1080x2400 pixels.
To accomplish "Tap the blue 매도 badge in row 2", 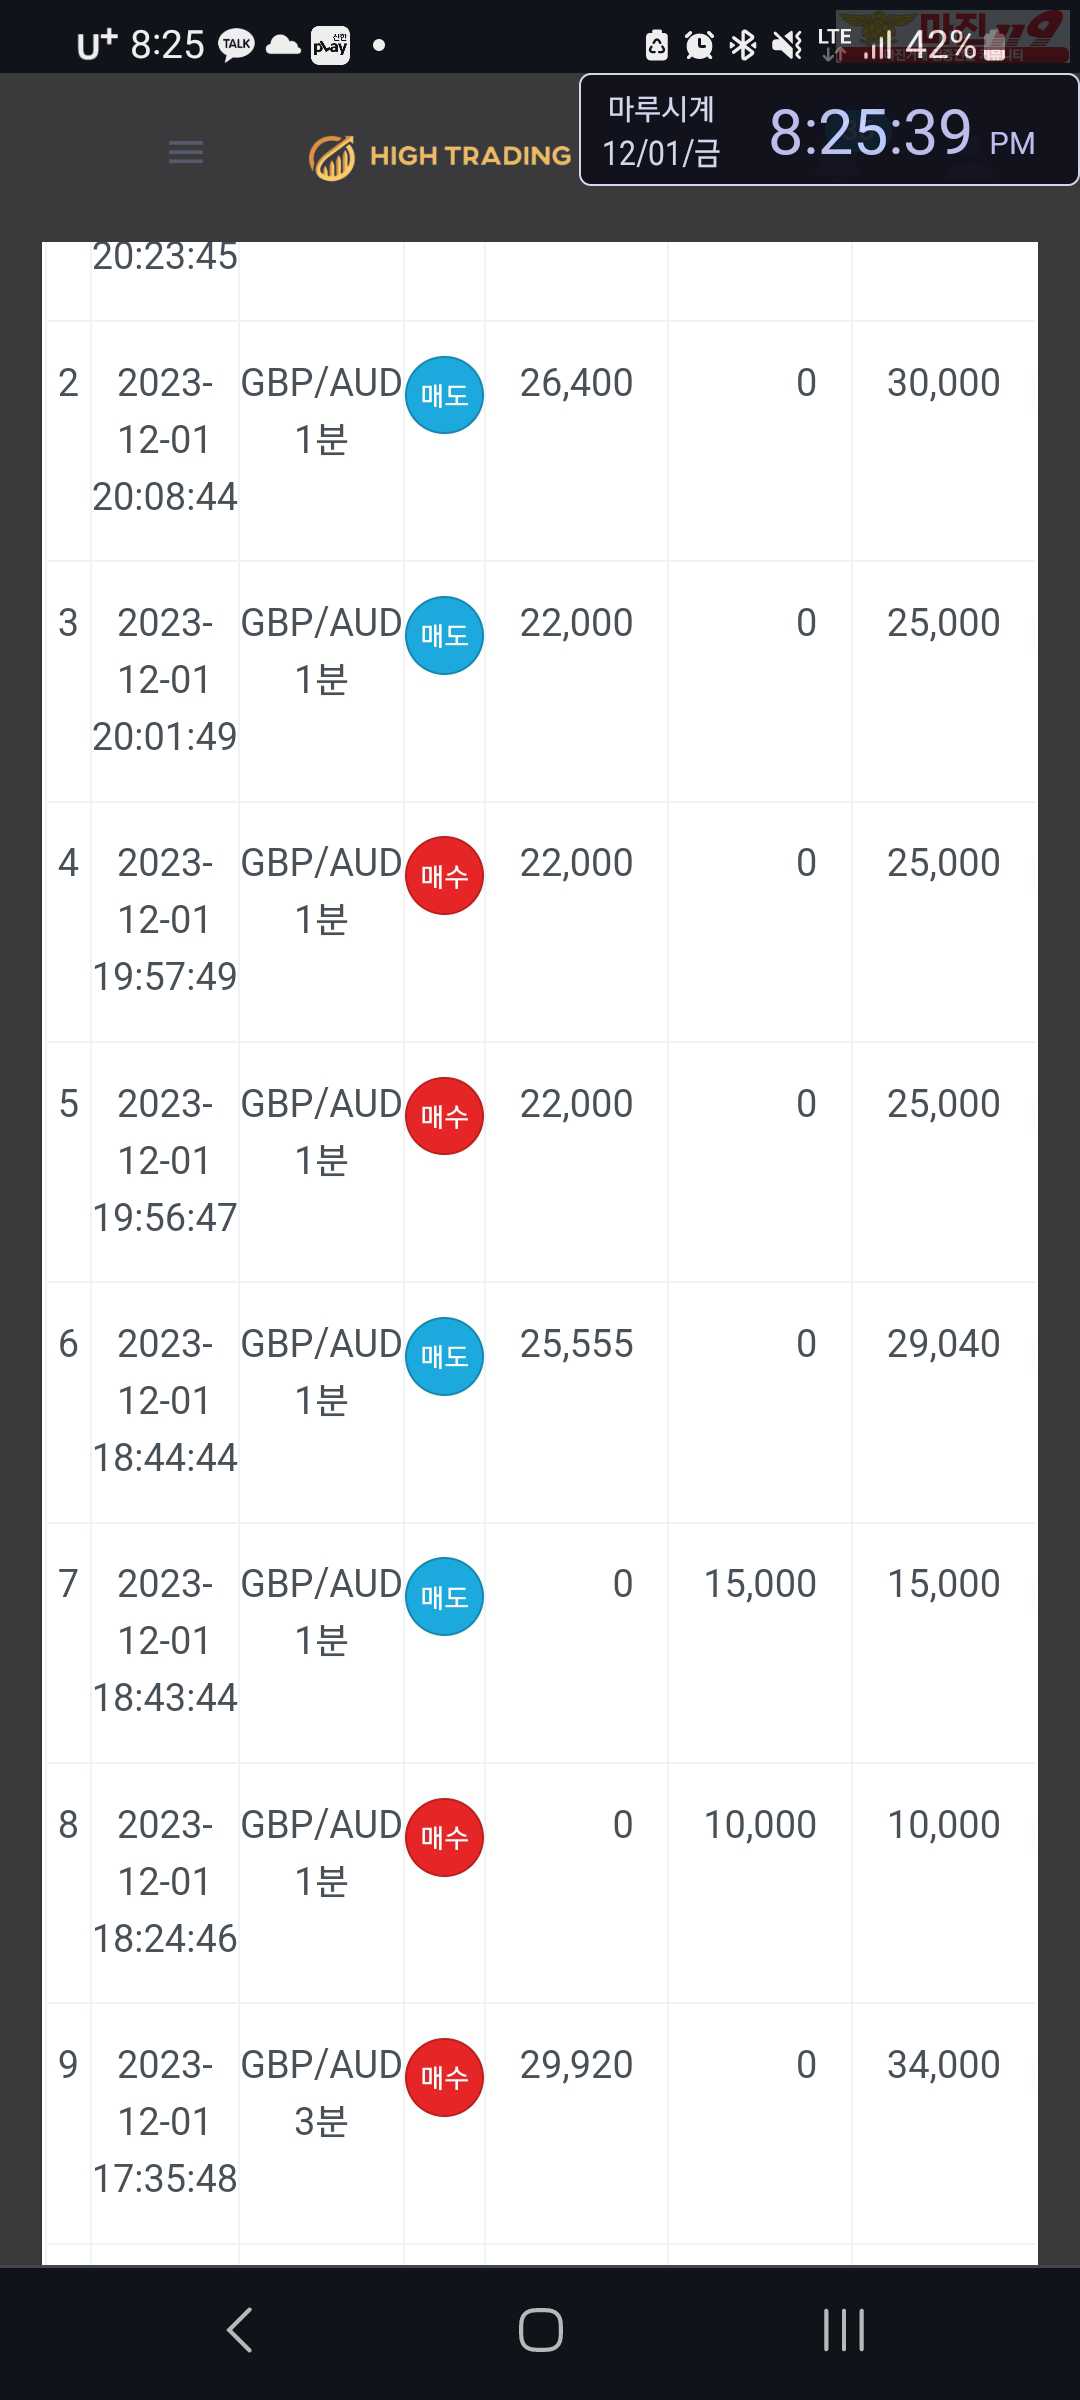I will 444,395.
